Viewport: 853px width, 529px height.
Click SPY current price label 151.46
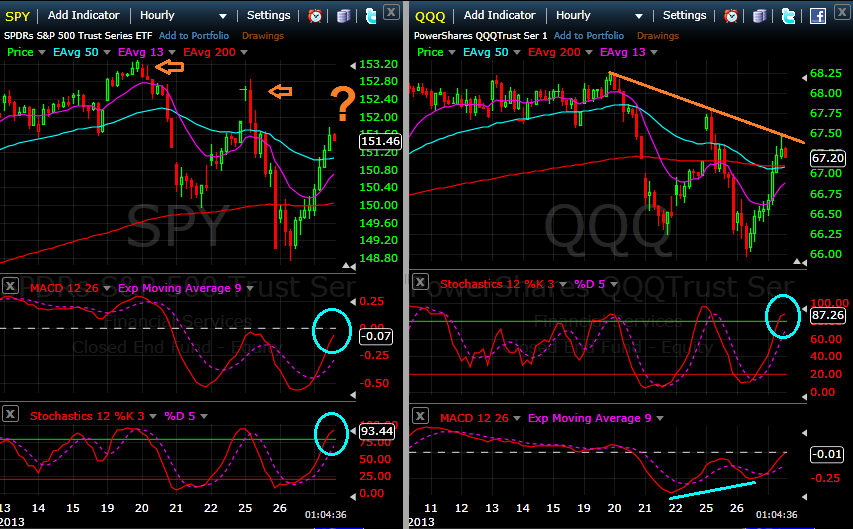[380, 142]
